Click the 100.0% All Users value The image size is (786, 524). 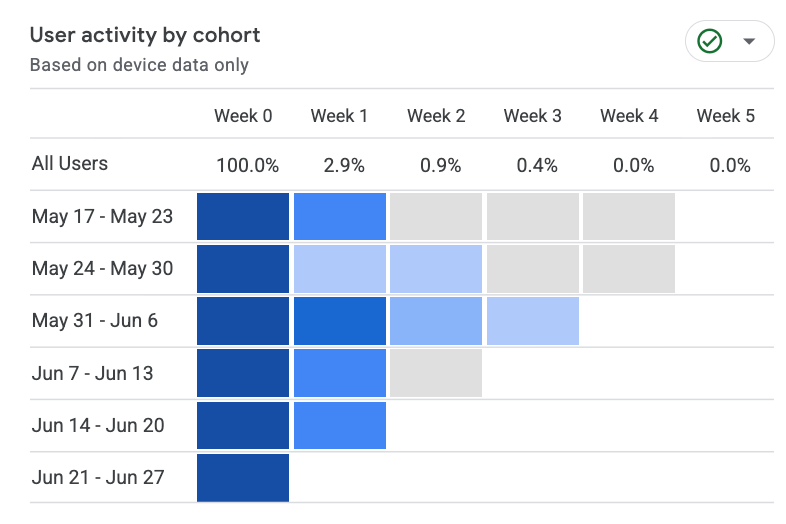click(247, 165)
